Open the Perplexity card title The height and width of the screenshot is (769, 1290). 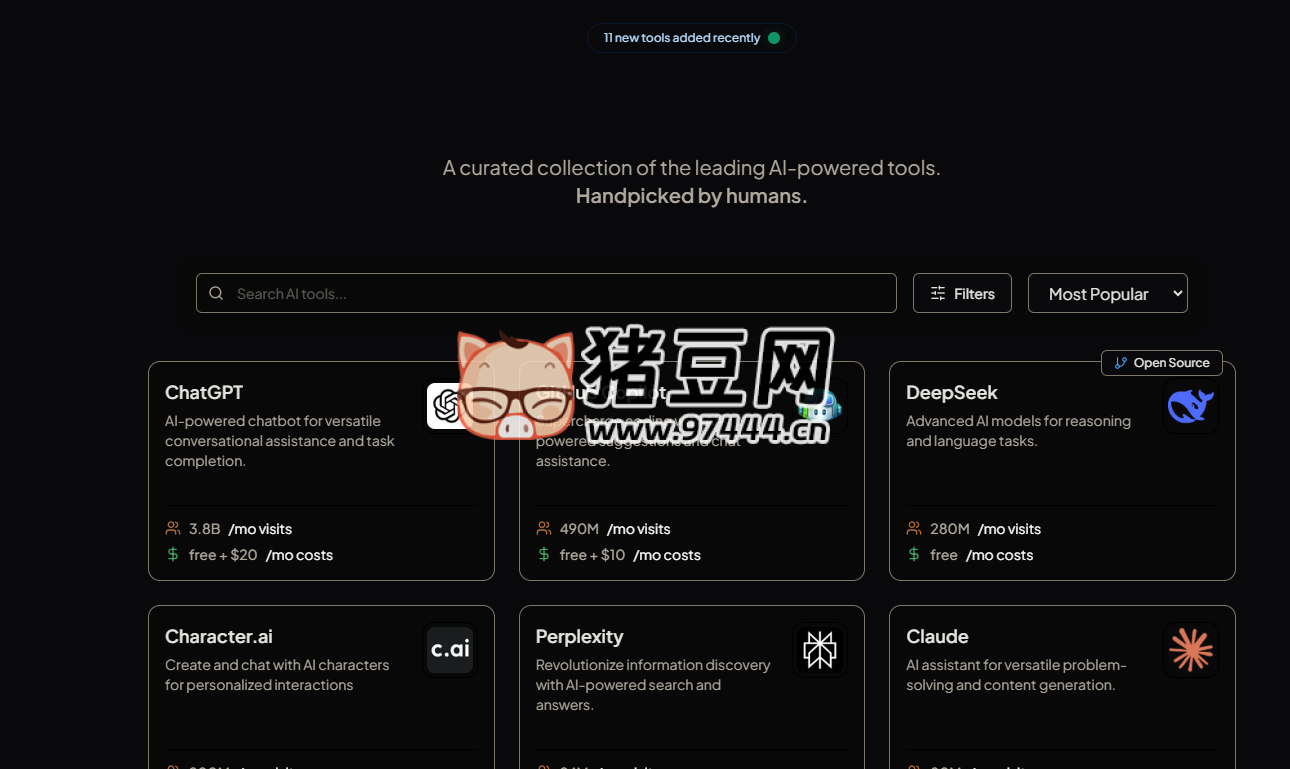pos(579,636)
